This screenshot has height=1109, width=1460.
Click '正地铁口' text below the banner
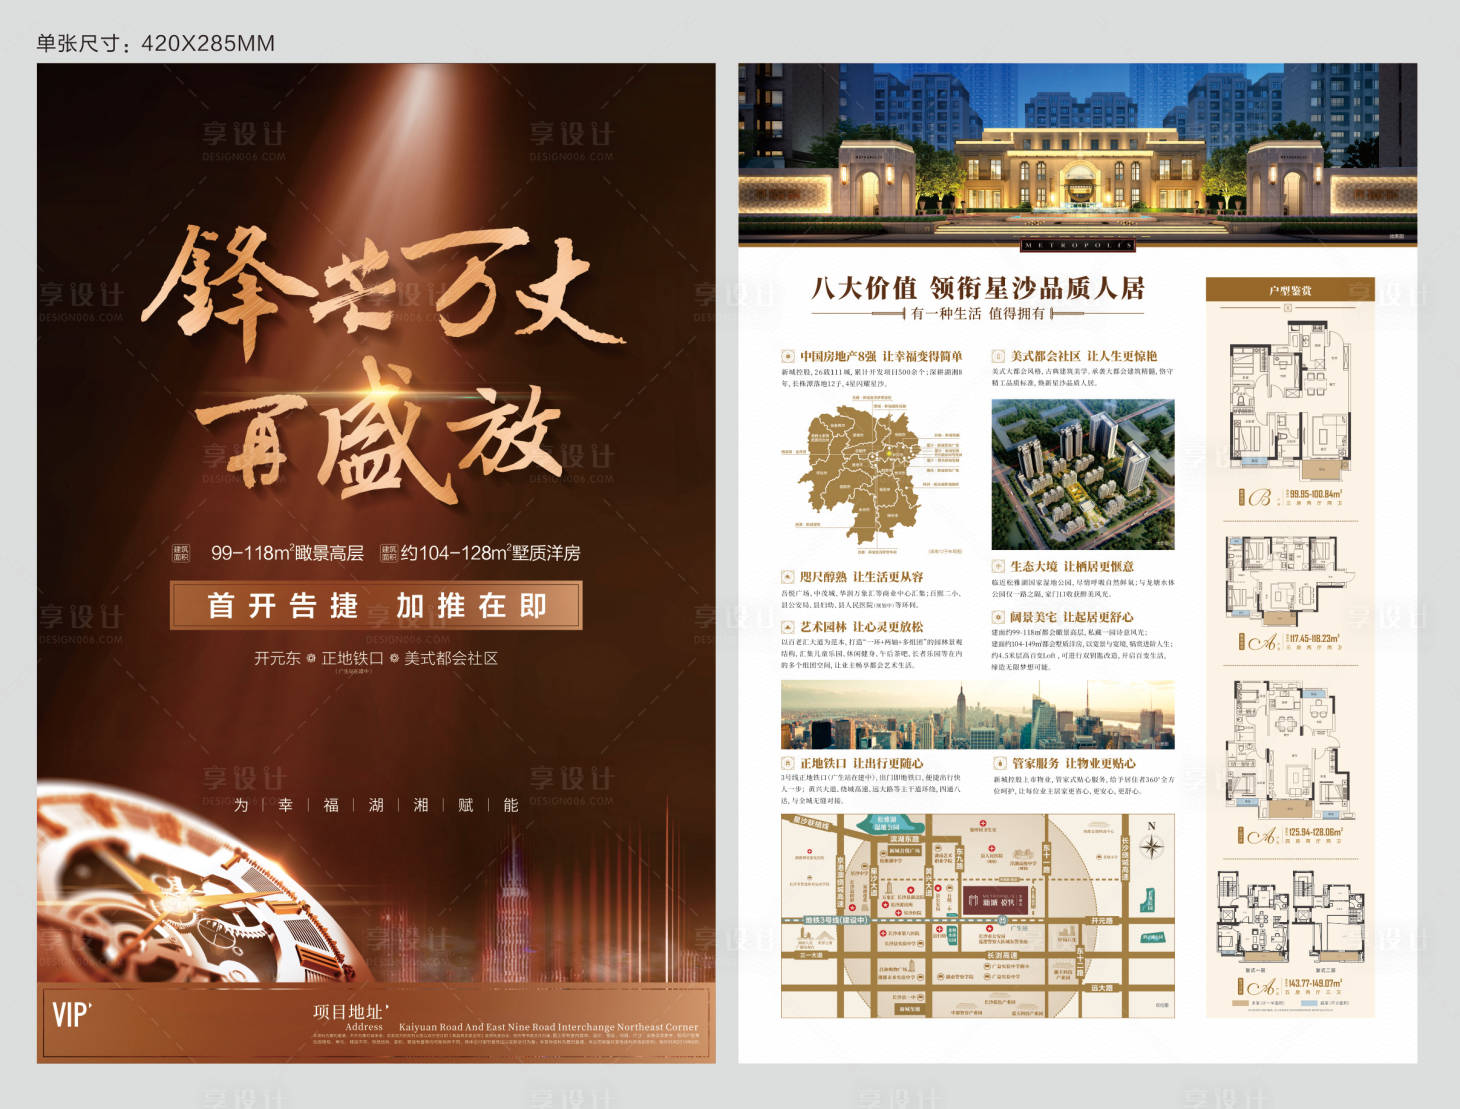point(352,658)
